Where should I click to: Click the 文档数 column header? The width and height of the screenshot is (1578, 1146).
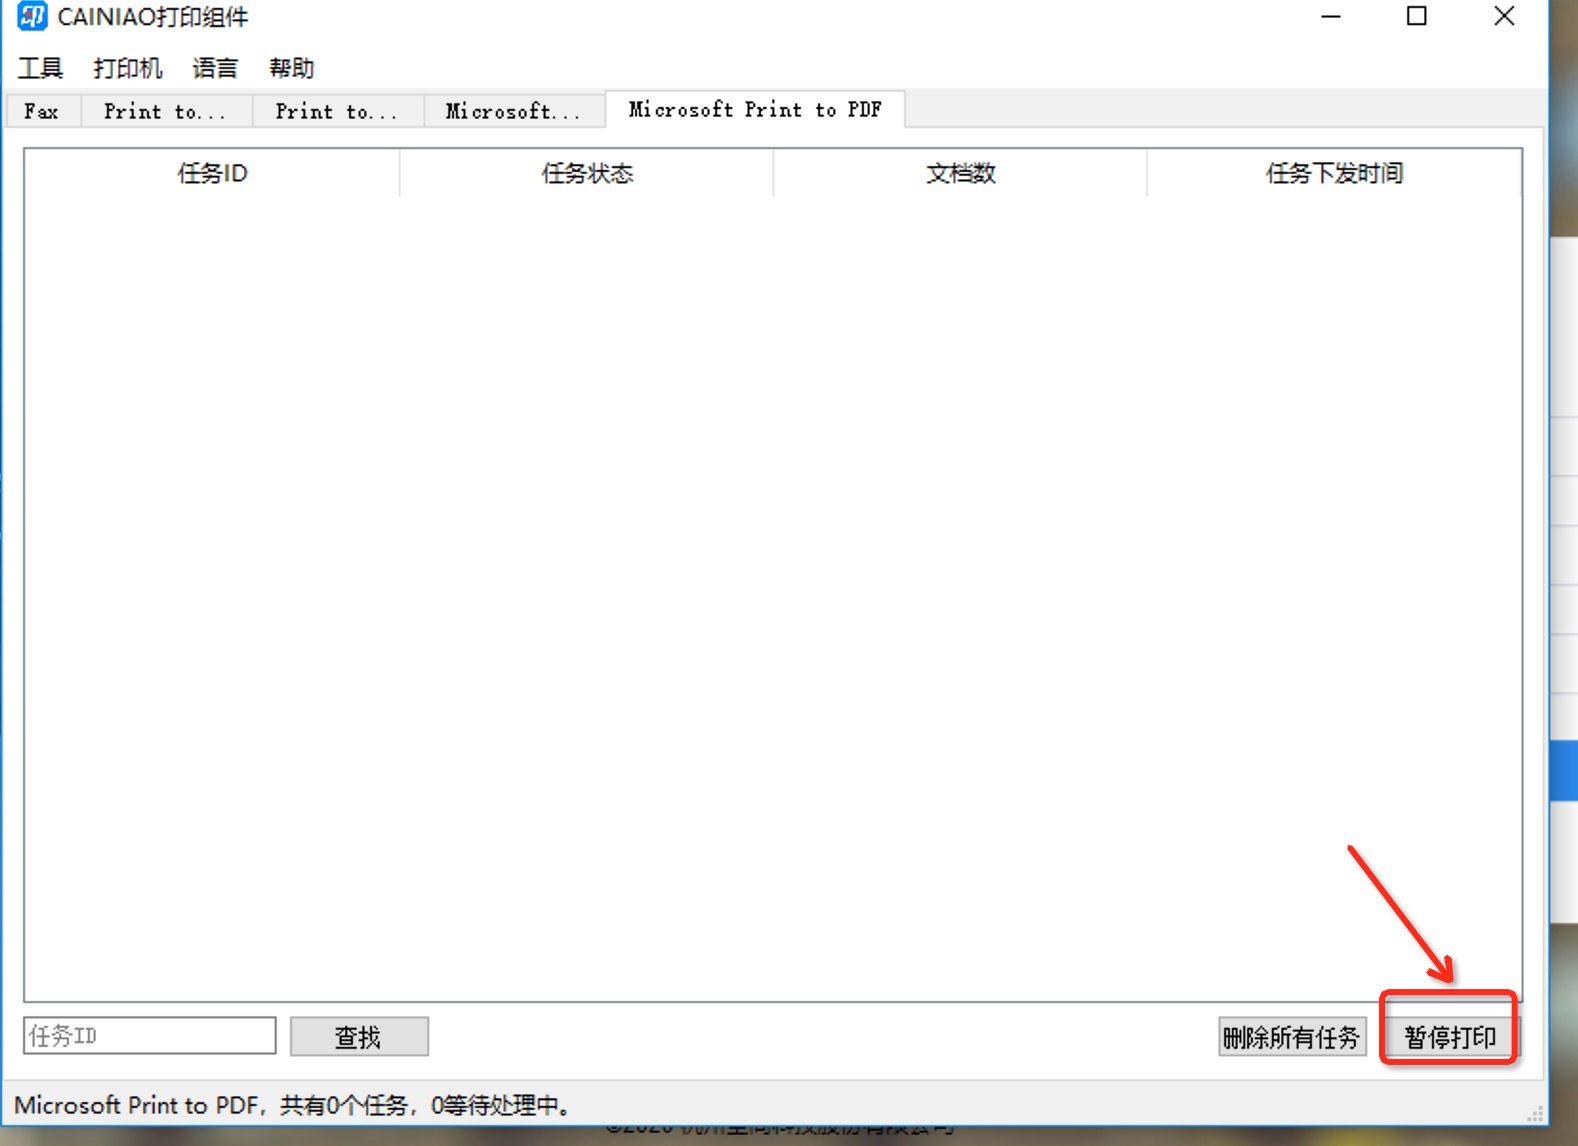[960, 173]
